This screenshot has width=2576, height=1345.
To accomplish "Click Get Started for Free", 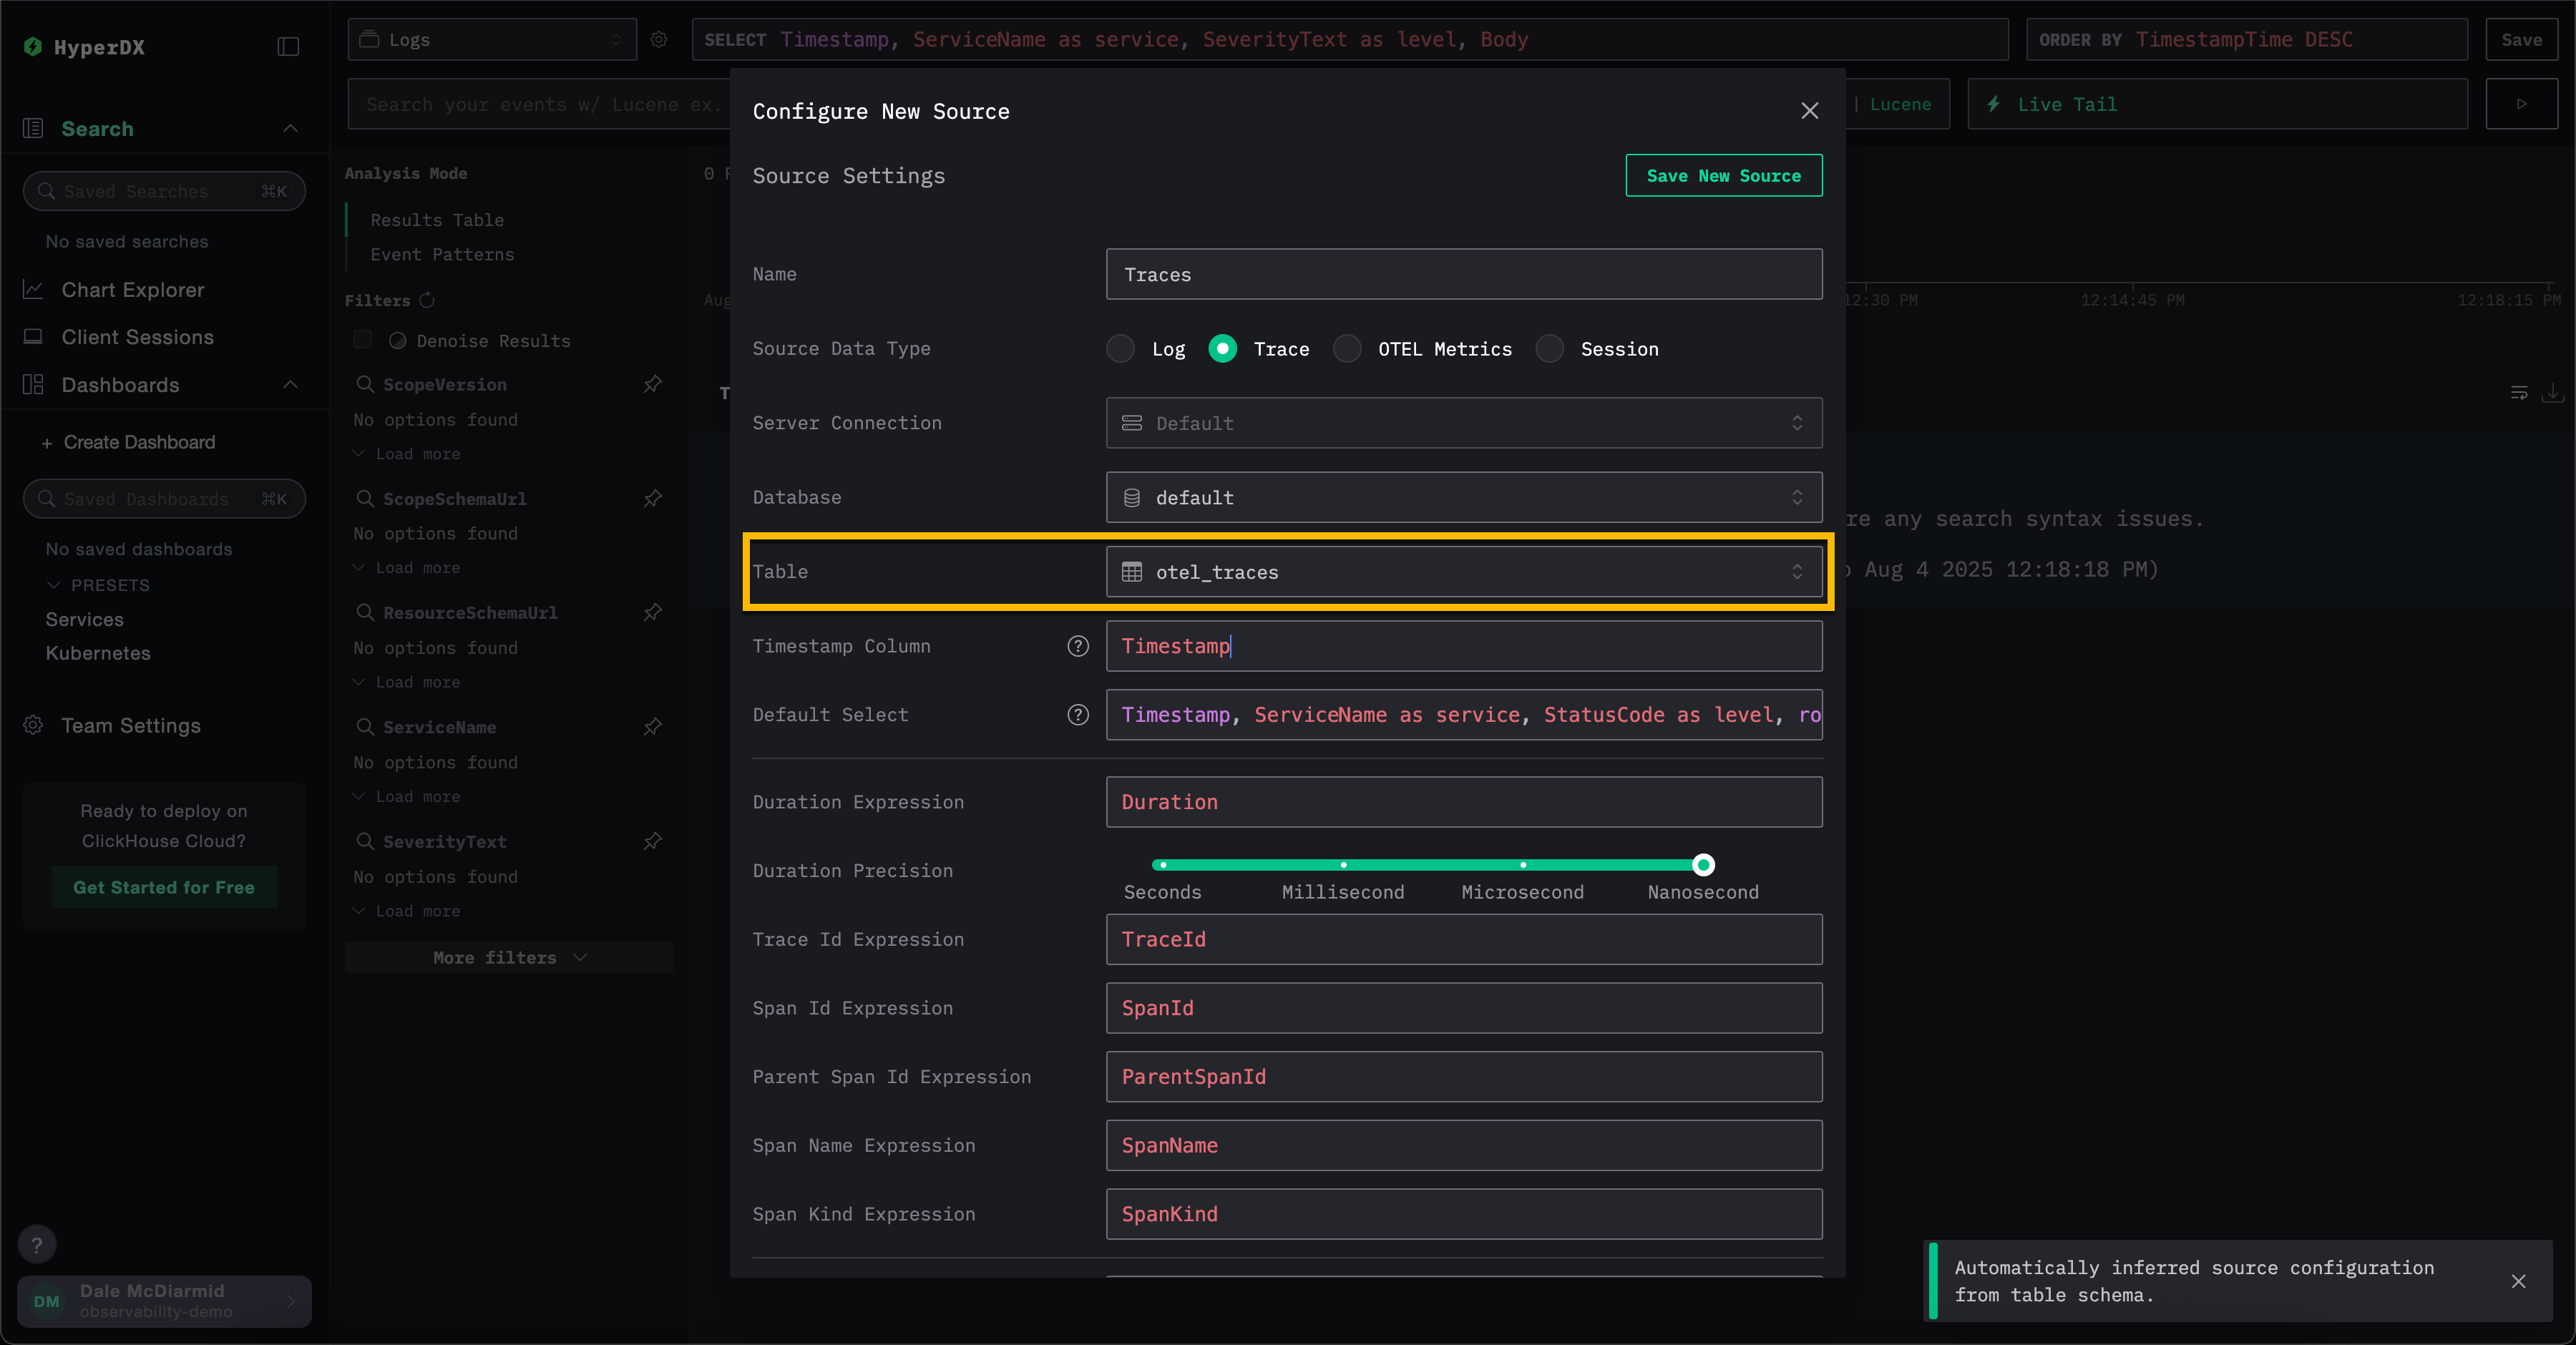I will pyautogui.click(x=163, y=887).
